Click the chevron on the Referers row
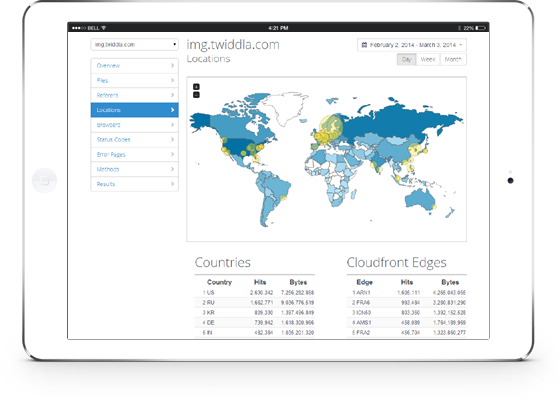560x400 pixels. point(172,95)
